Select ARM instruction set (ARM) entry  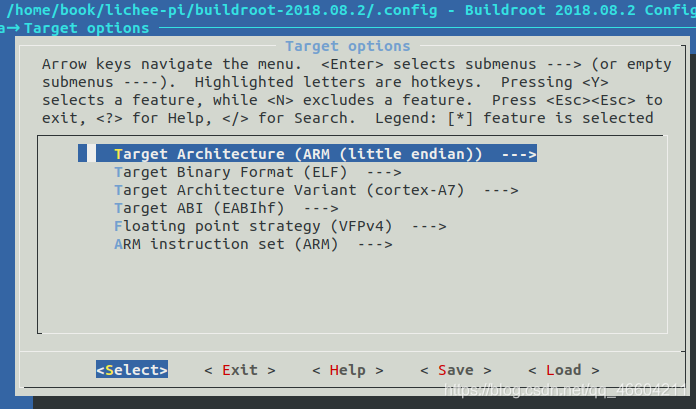point(253,244)
